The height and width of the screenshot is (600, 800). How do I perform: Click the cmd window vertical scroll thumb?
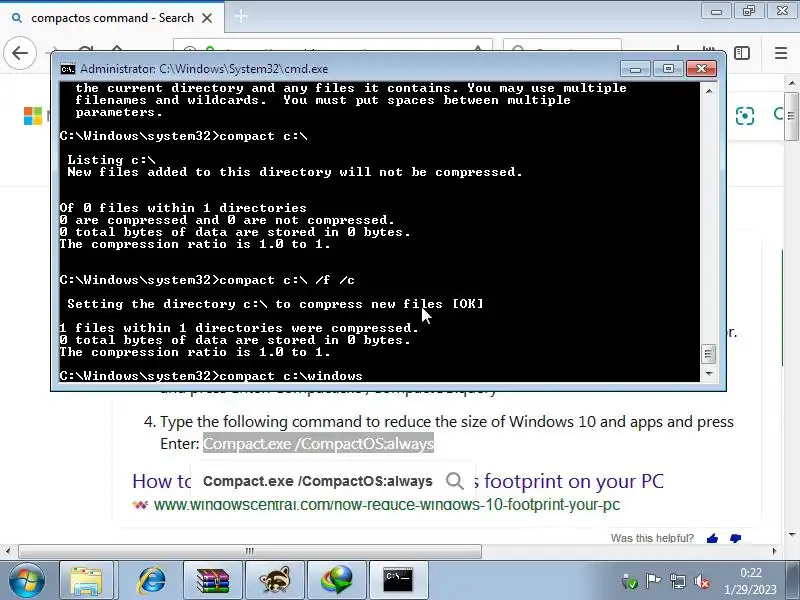[x=709, y=354]
